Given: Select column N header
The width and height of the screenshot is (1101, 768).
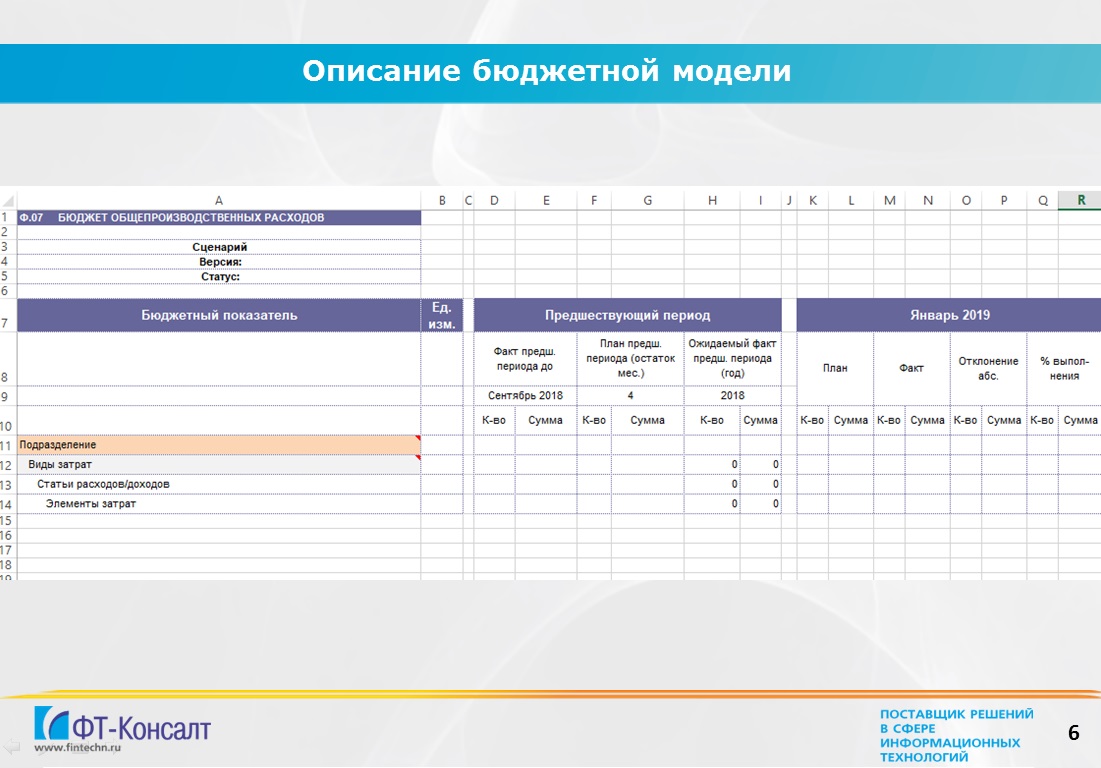Looking at the screenshot, I should pos(928,200).
